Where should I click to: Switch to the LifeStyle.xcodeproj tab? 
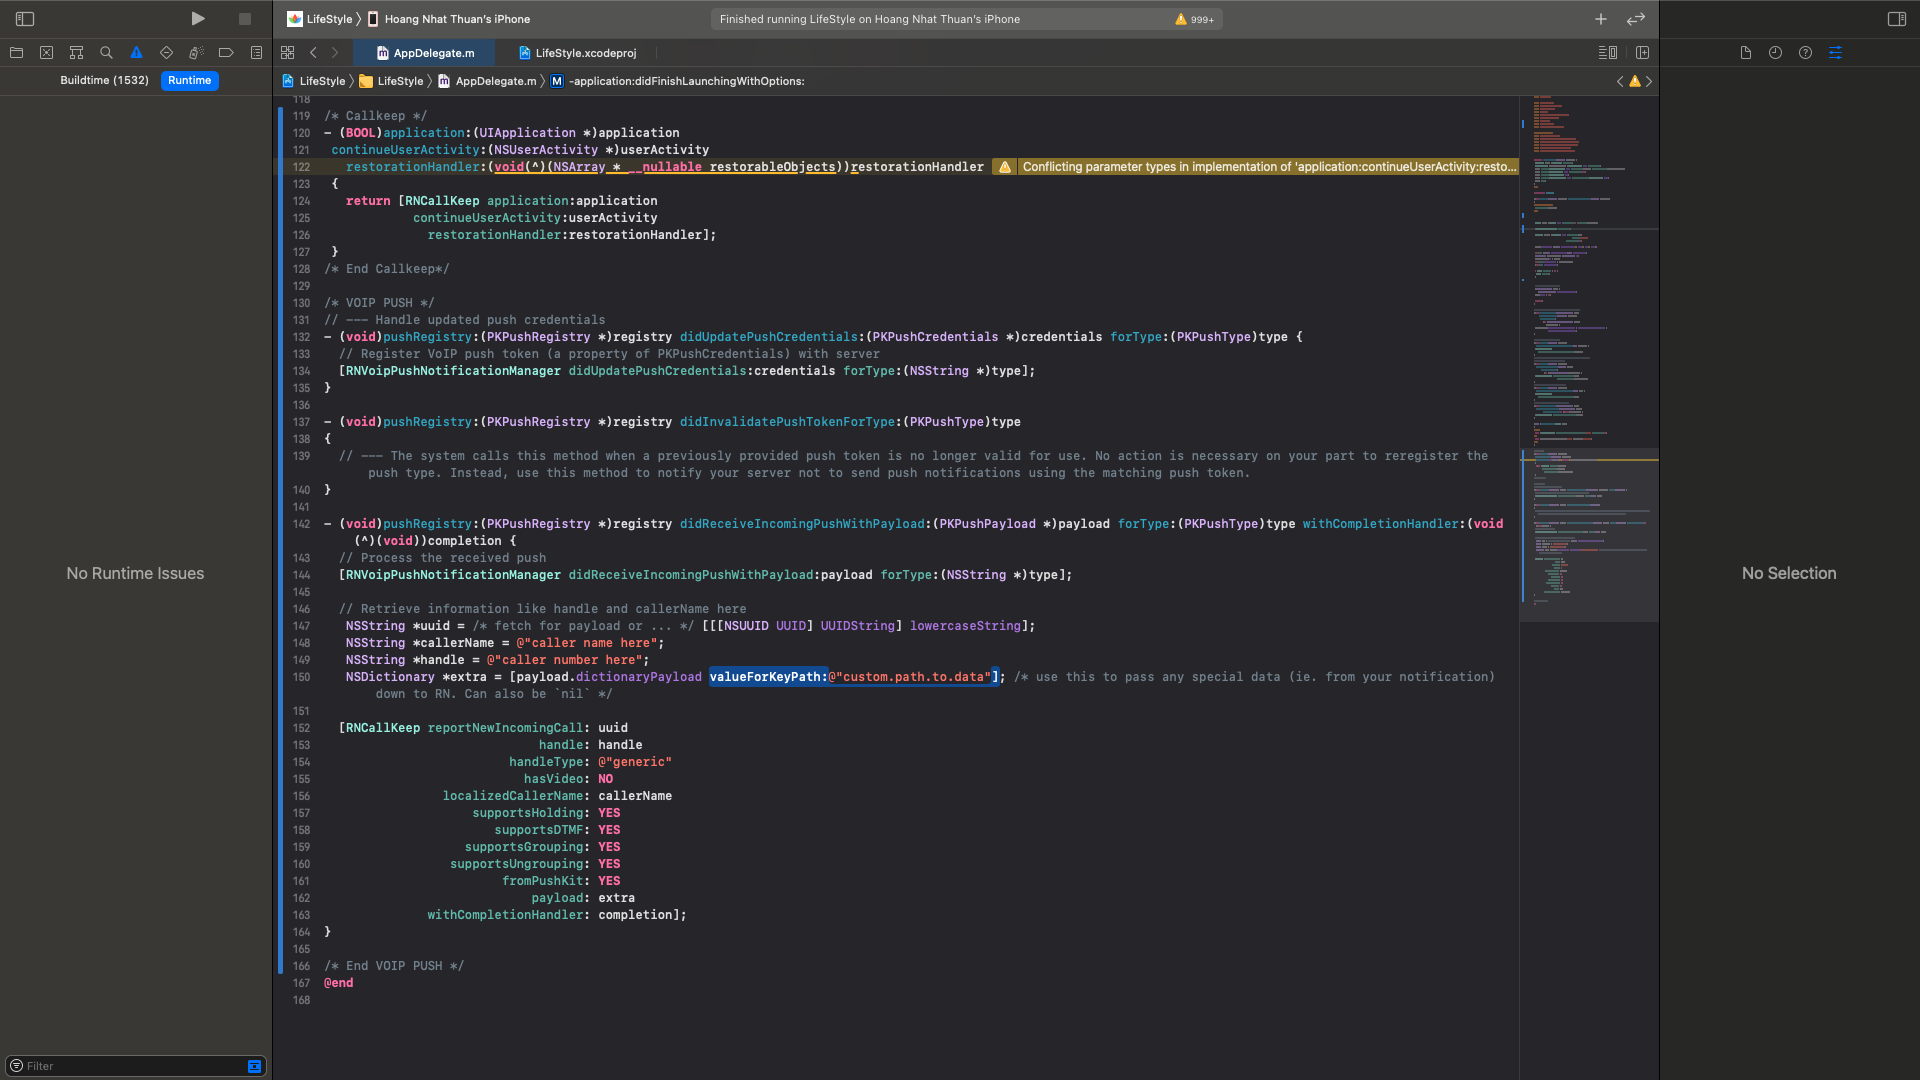tap(578, 53)
